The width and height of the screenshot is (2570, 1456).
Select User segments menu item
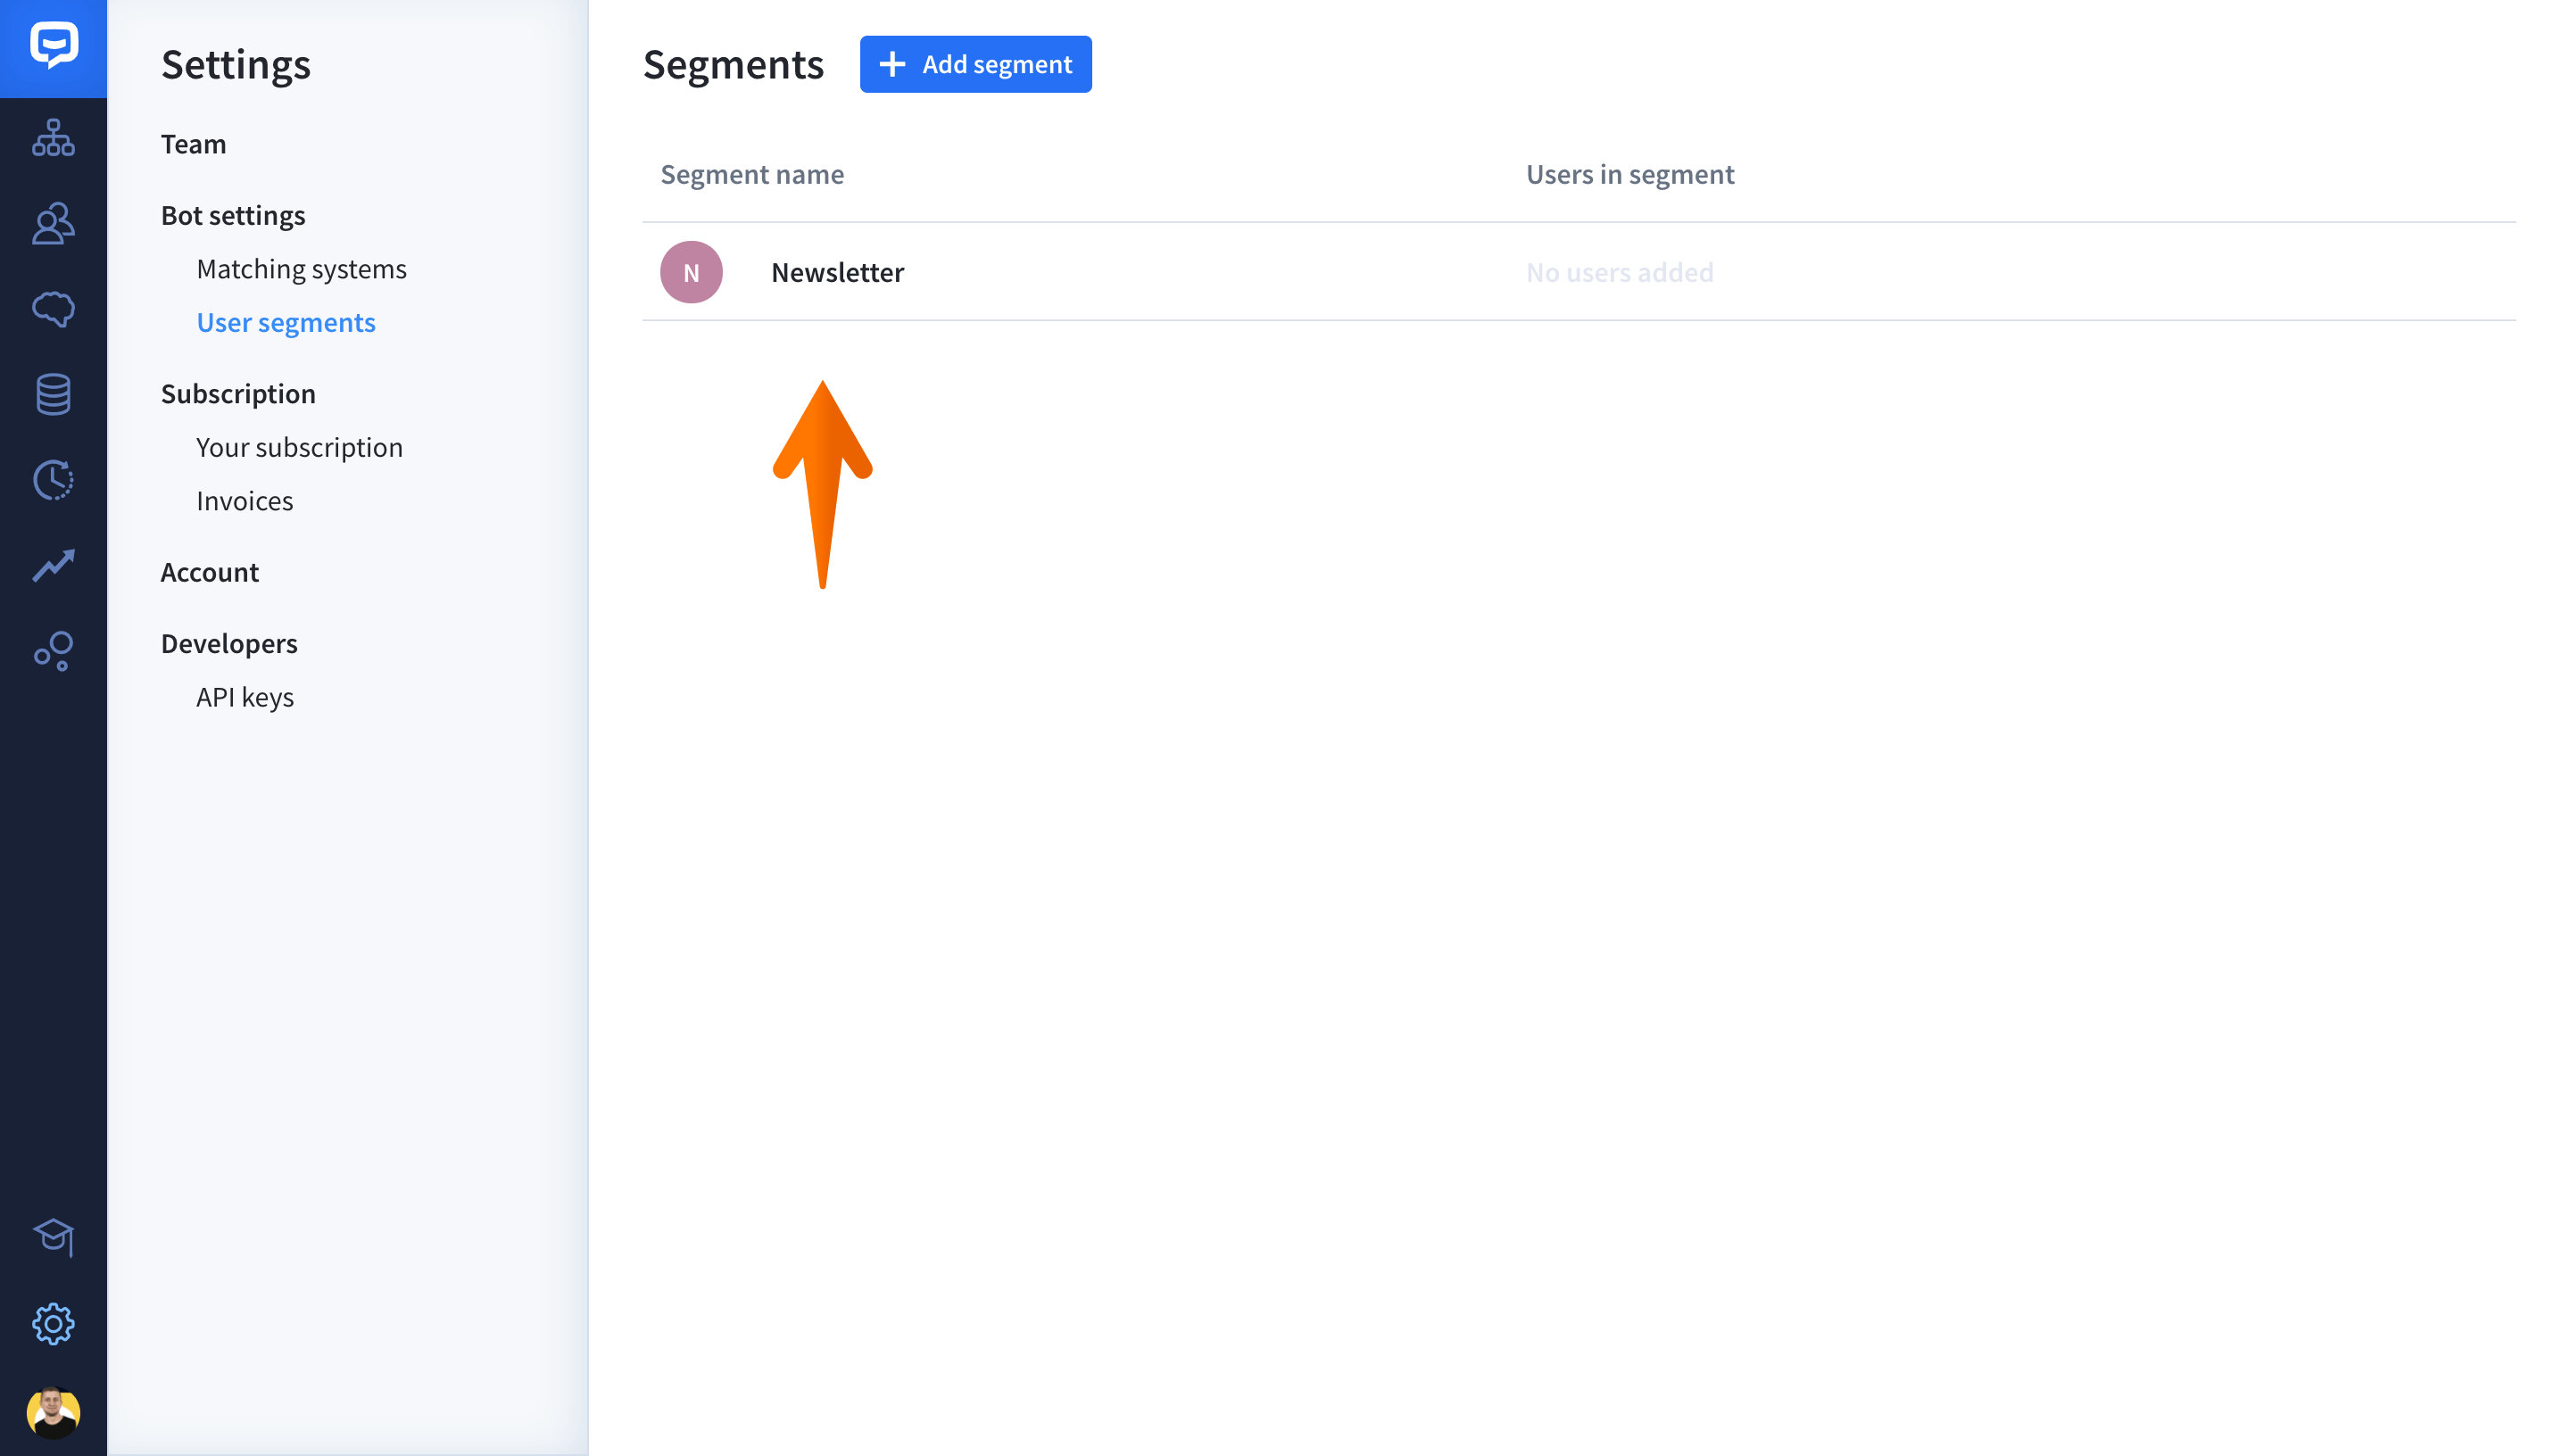(286, 322)
